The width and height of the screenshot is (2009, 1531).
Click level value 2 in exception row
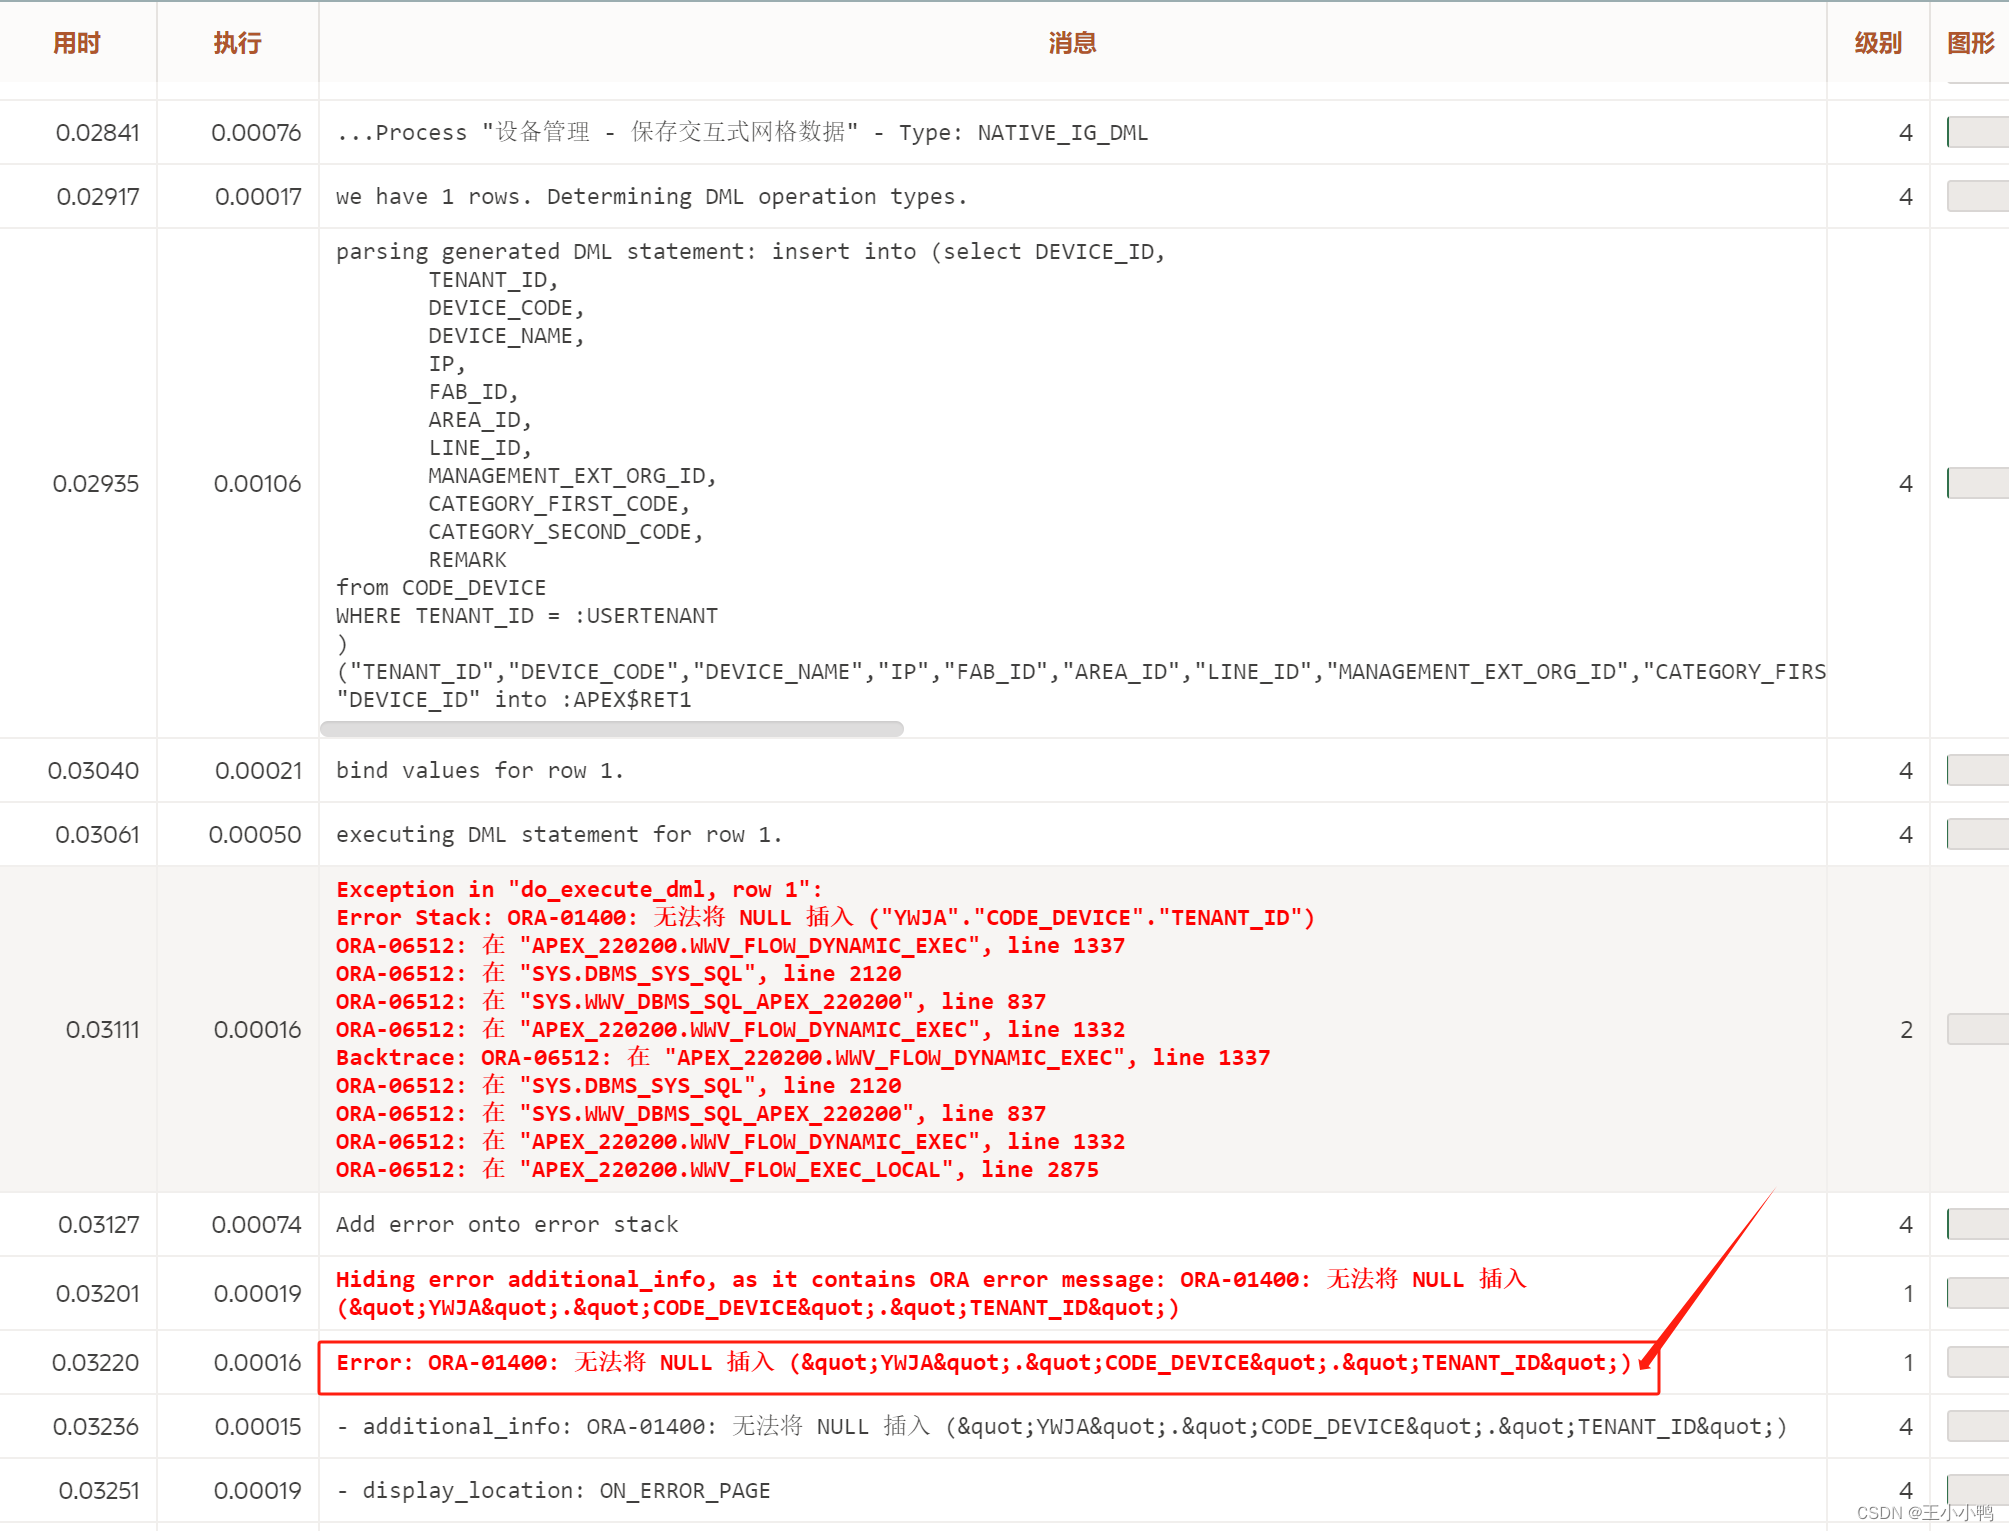pos(1906,1029)
